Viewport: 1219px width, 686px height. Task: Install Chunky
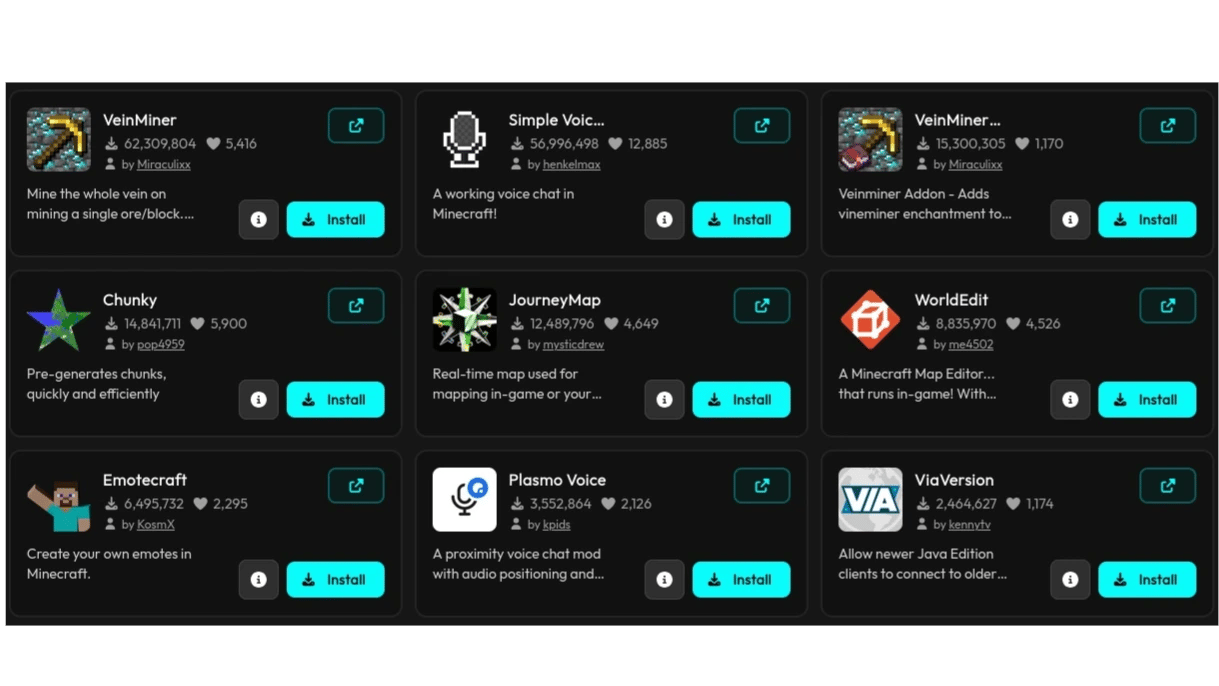coord(336,400)
